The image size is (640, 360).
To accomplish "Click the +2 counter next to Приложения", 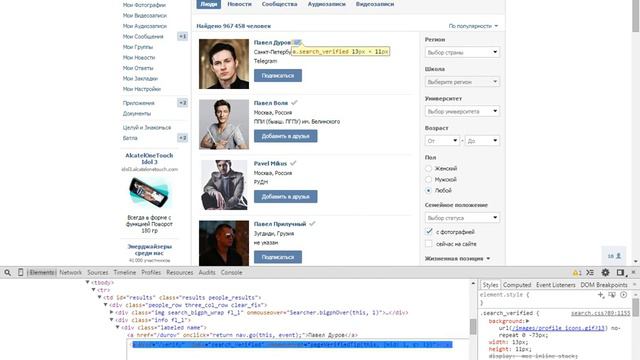I will [x=182, y=103].
